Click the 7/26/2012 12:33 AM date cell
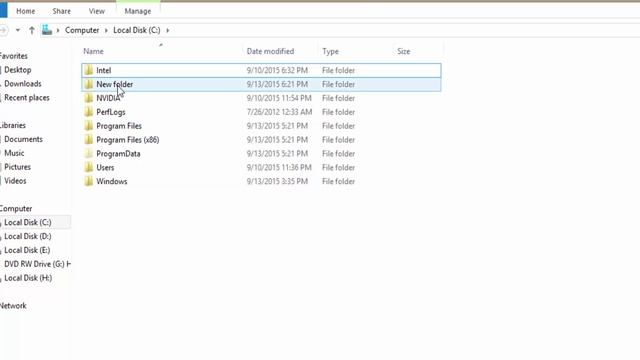Viewport: 640px width, 360px height. coord(279,112)
